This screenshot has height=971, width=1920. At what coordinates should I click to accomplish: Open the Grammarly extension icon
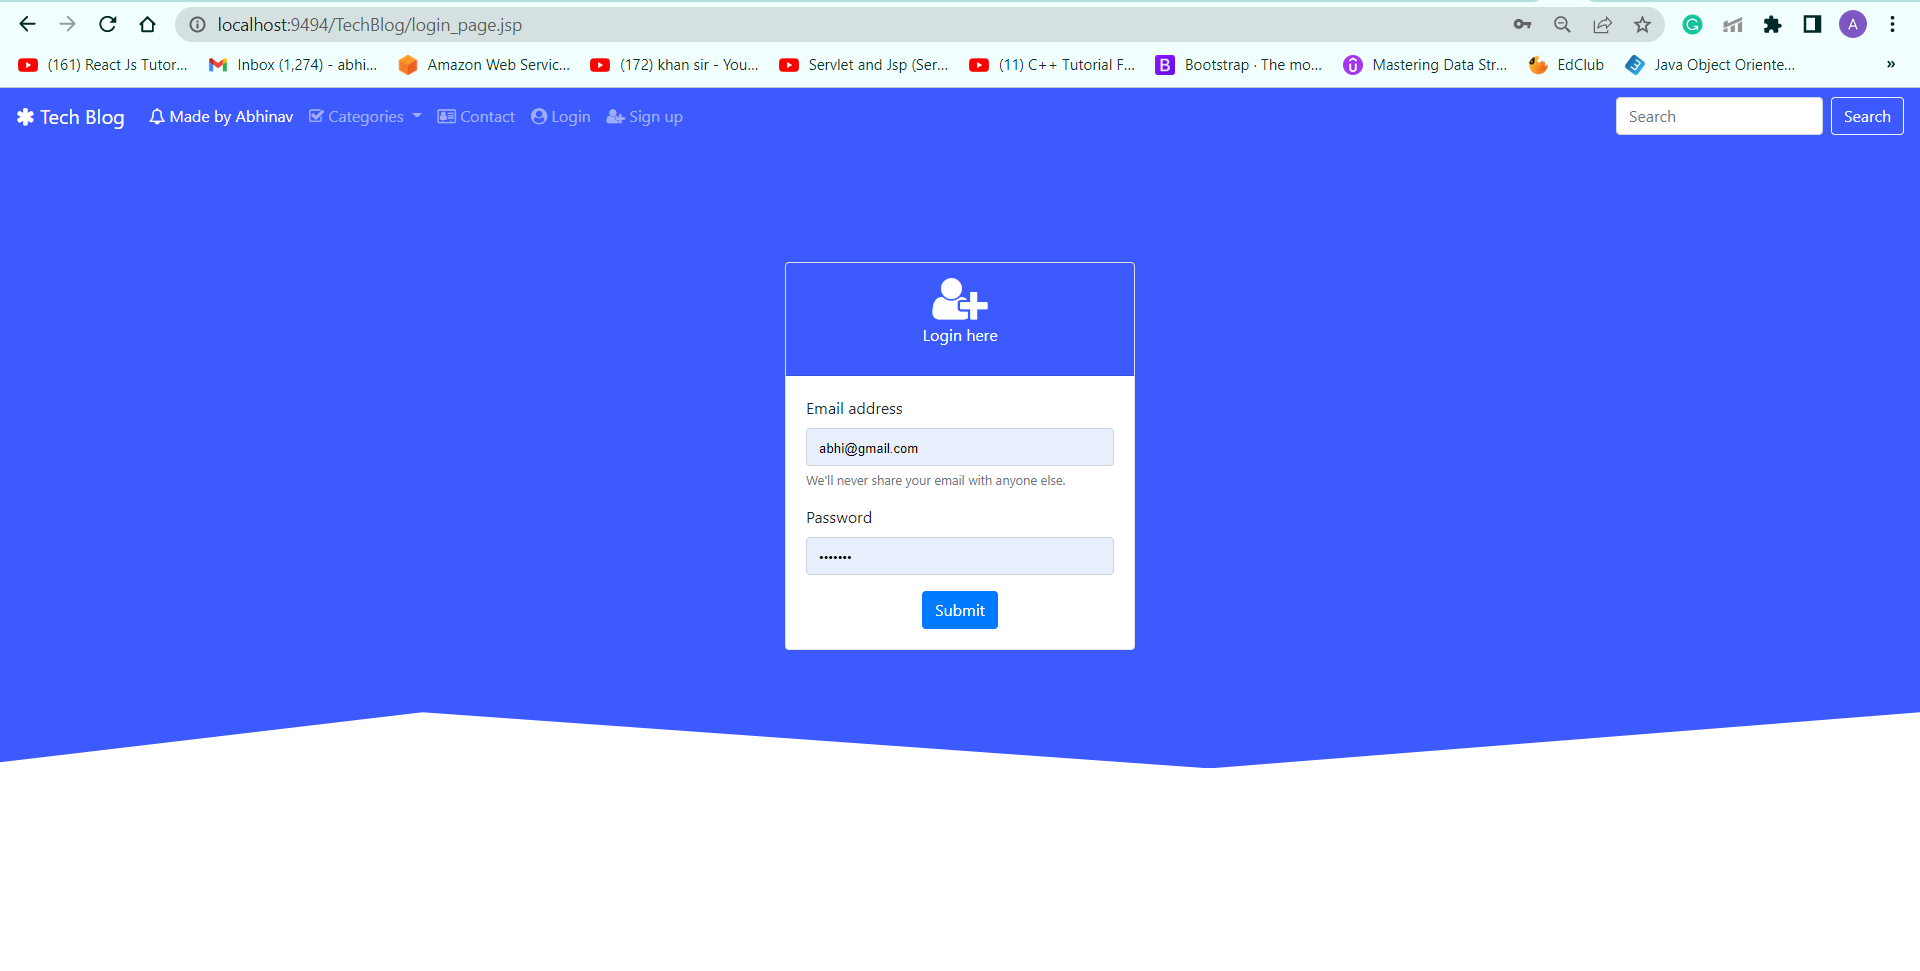1692,24
